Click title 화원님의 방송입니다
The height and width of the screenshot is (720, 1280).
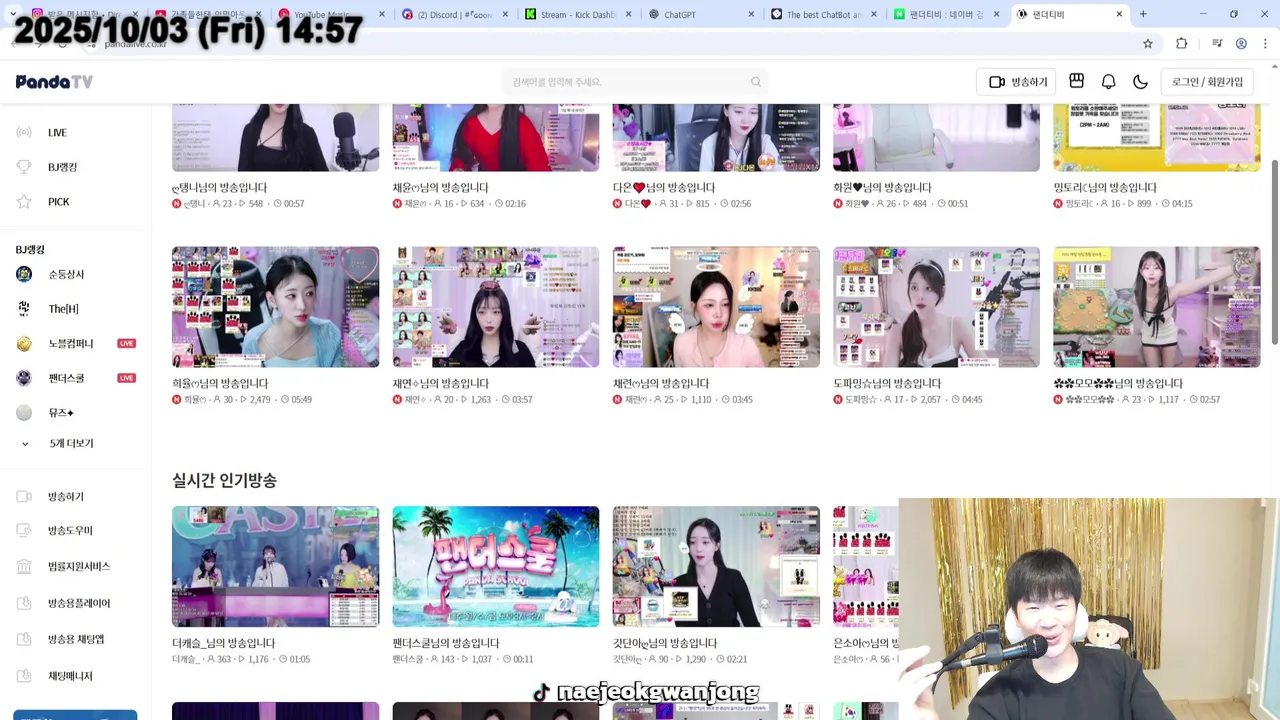[x=883, y=187]
